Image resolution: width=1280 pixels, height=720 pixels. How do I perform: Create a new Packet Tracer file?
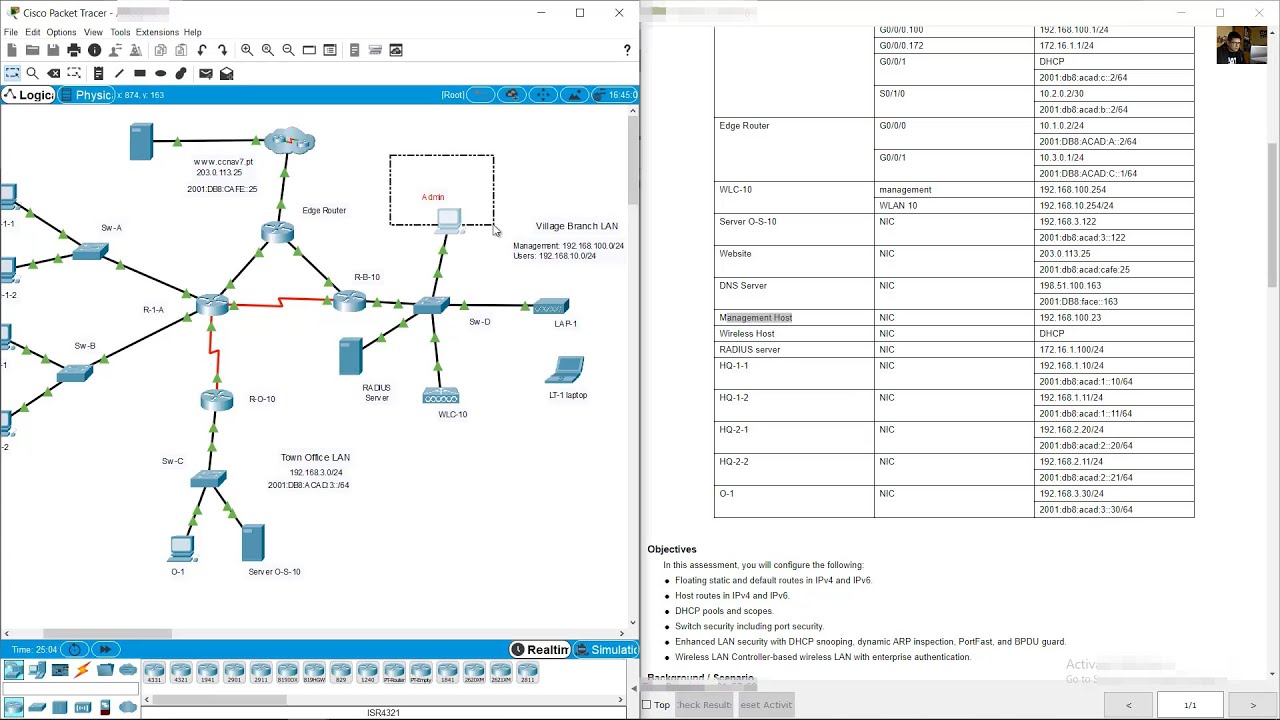click(x=12, y=50)
